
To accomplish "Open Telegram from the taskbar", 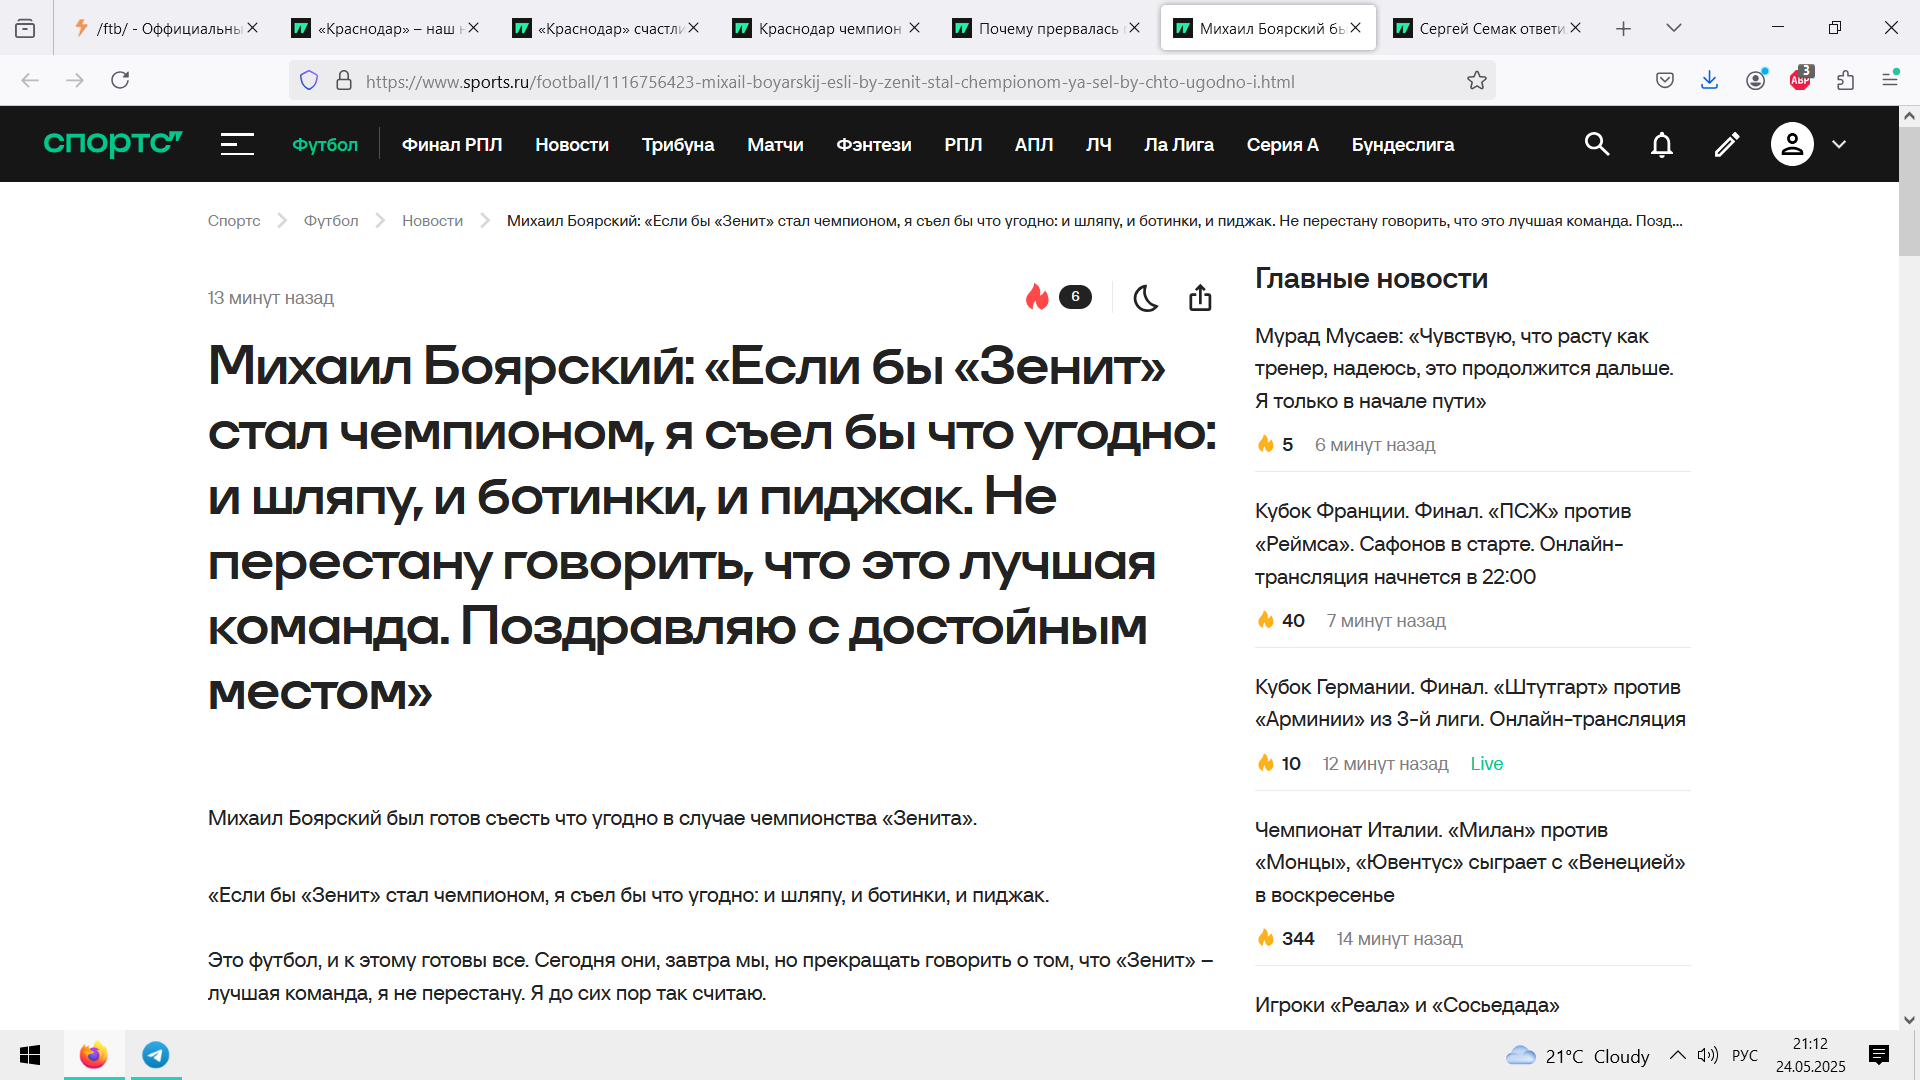I will click(x=155, y=1055).
